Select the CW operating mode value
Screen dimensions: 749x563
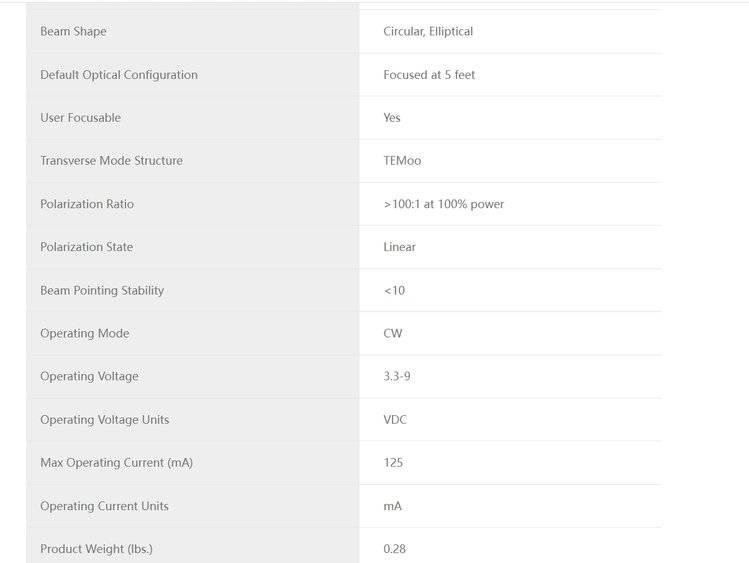[x=393, y=334]
